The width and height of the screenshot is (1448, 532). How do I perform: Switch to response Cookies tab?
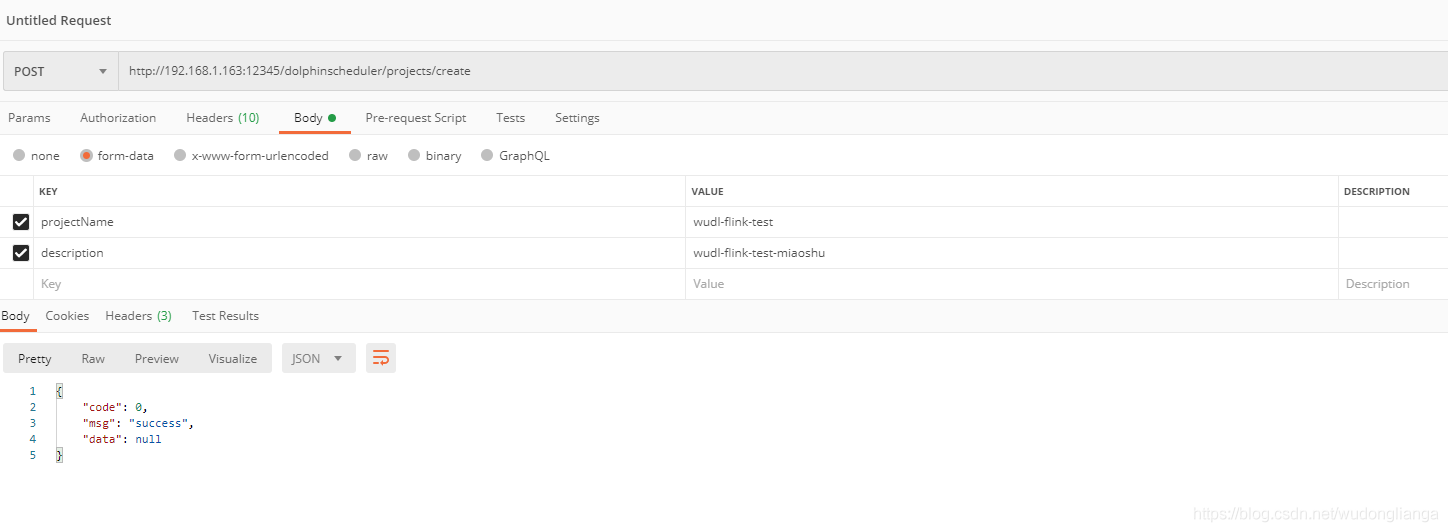point(67,316)
